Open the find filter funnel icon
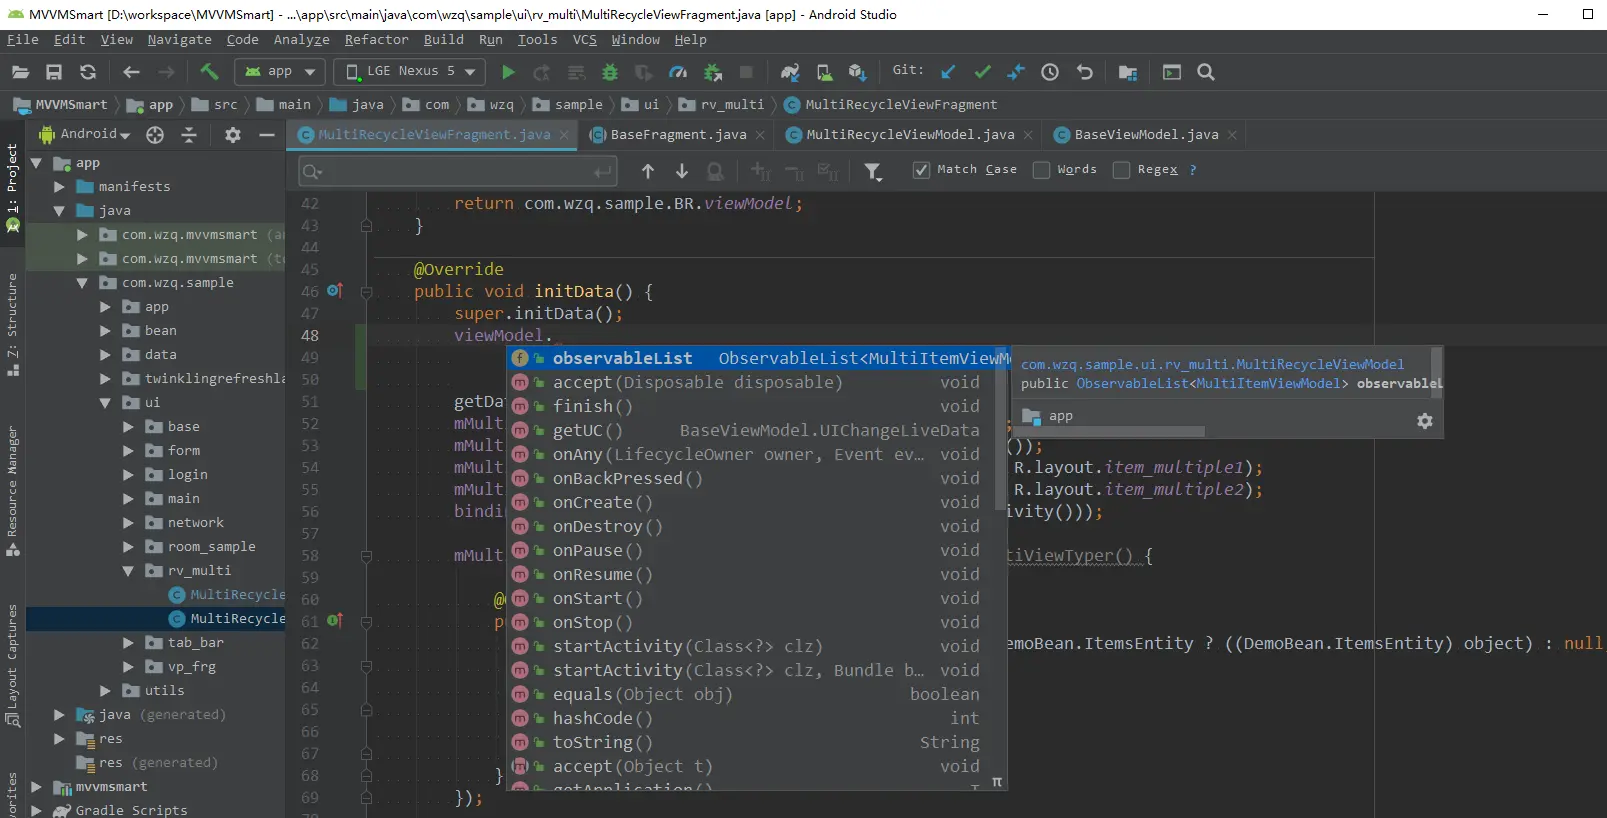The width and height of the screenshot is (1607, 818). (873, 171)
